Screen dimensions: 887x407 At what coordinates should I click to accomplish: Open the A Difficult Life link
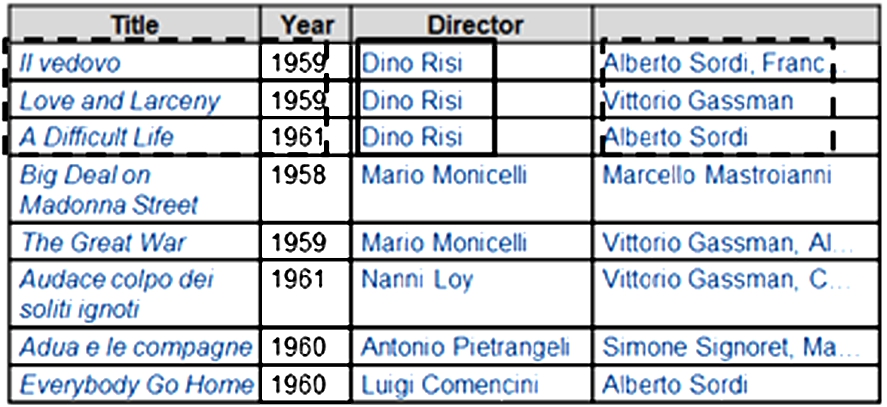[97, 138]
